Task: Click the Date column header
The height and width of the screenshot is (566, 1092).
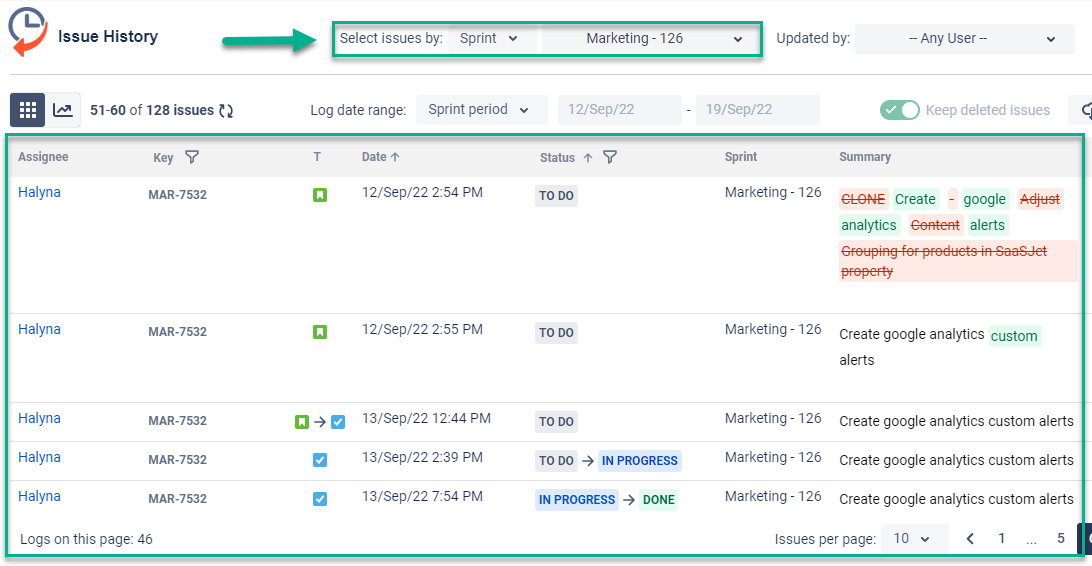Action: point(374,157)
